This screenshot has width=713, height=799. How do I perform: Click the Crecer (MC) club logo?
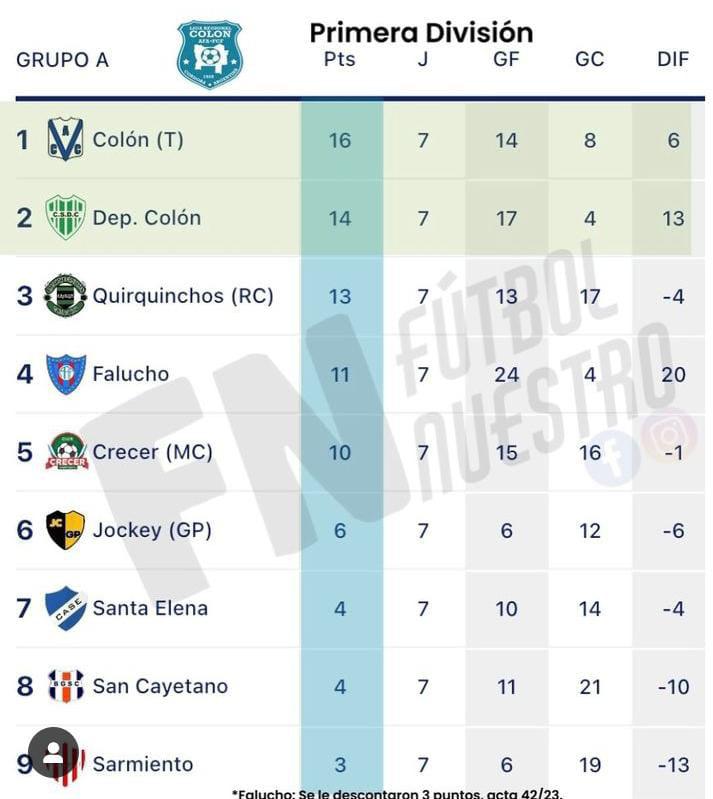tap(66, 452)
